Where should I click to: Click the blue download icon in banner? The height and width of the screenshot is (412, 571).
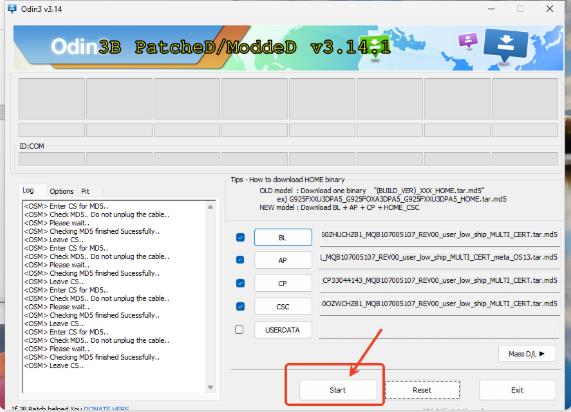(505, 45)
